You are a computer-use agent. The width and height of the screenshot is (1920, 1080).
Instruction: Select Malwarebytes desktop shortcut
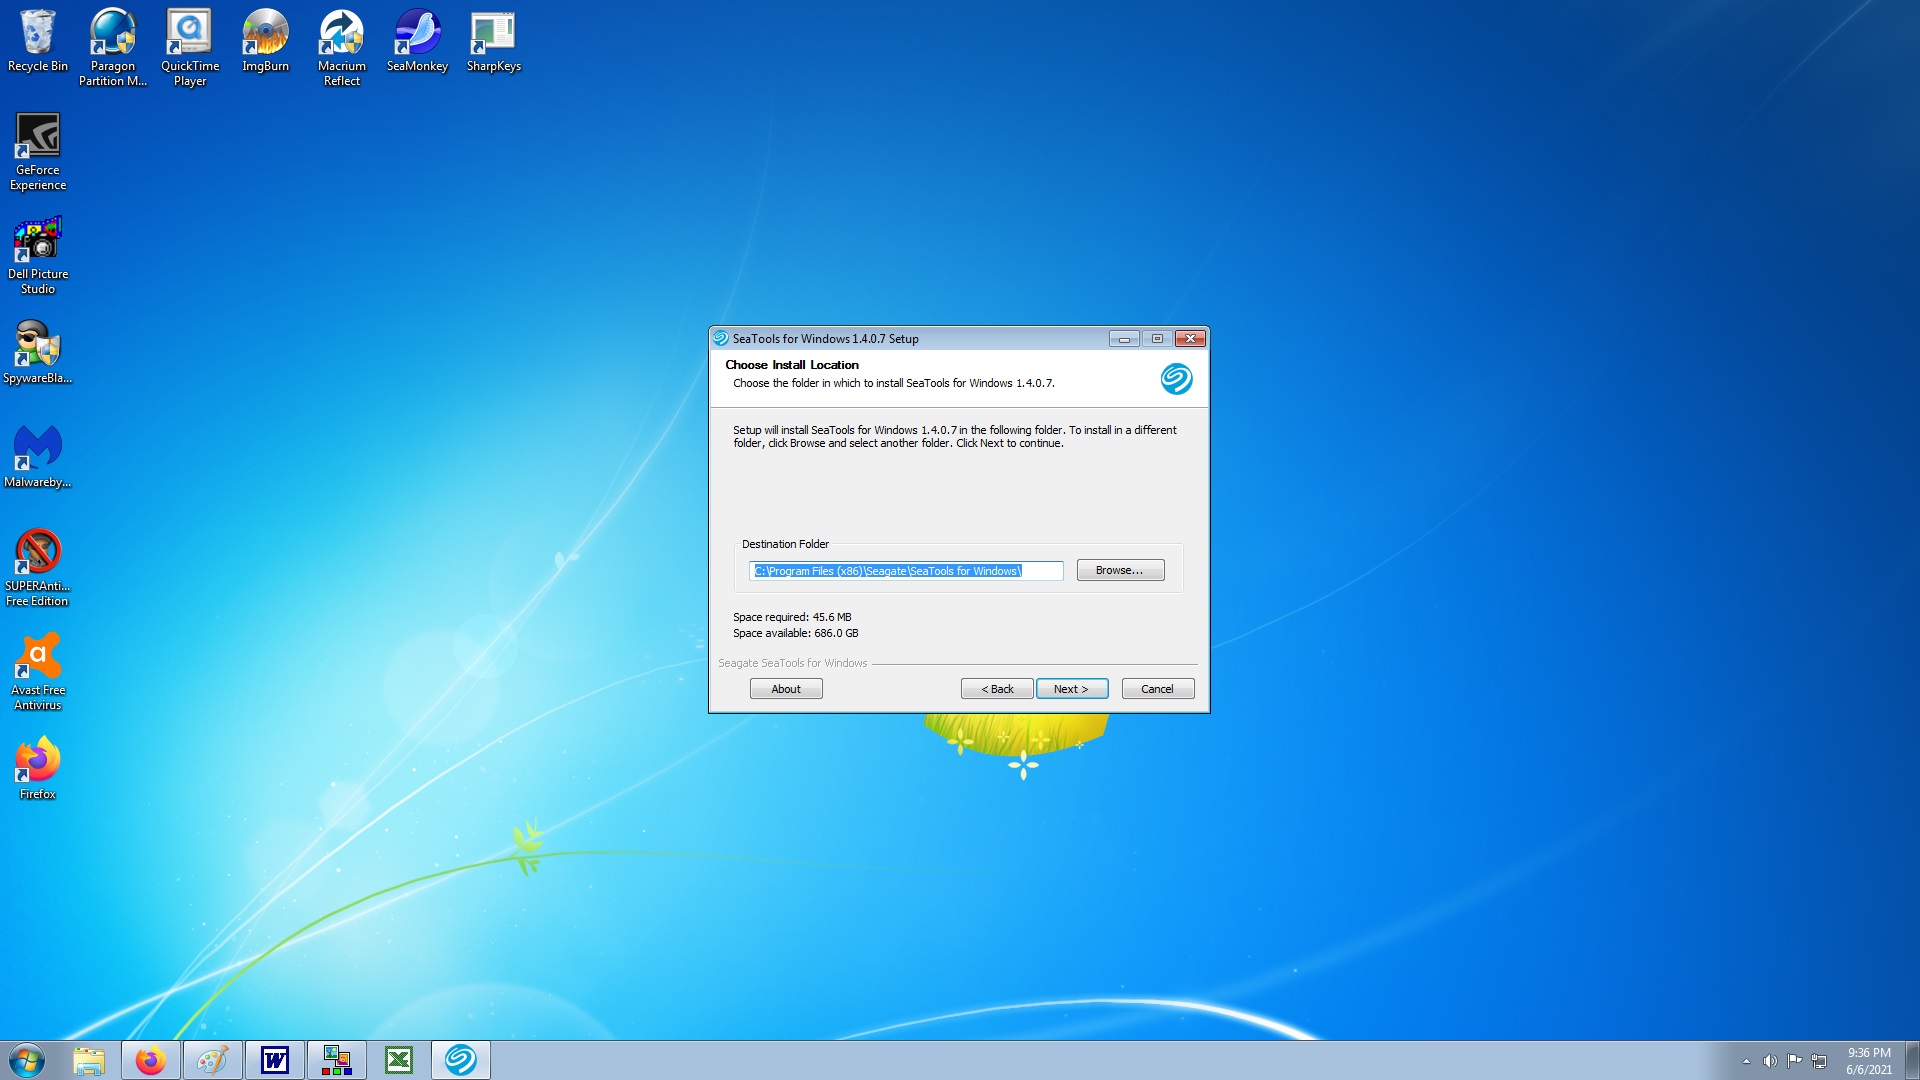pyautogui.click(x=38, y=456)
